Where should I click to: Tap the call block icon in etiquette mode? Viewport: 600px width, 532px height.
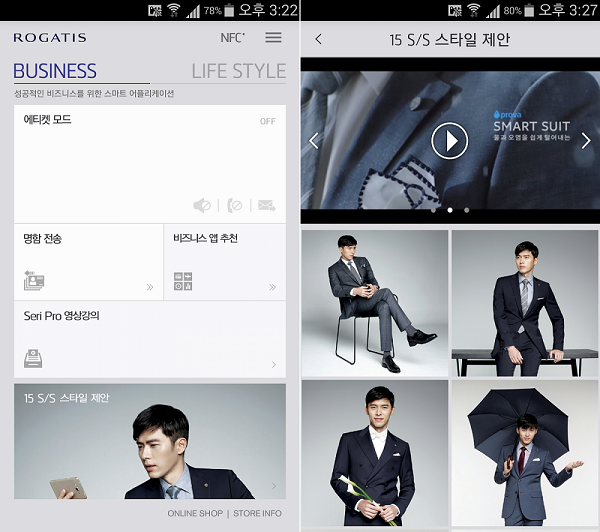click(x=234, y=205)
